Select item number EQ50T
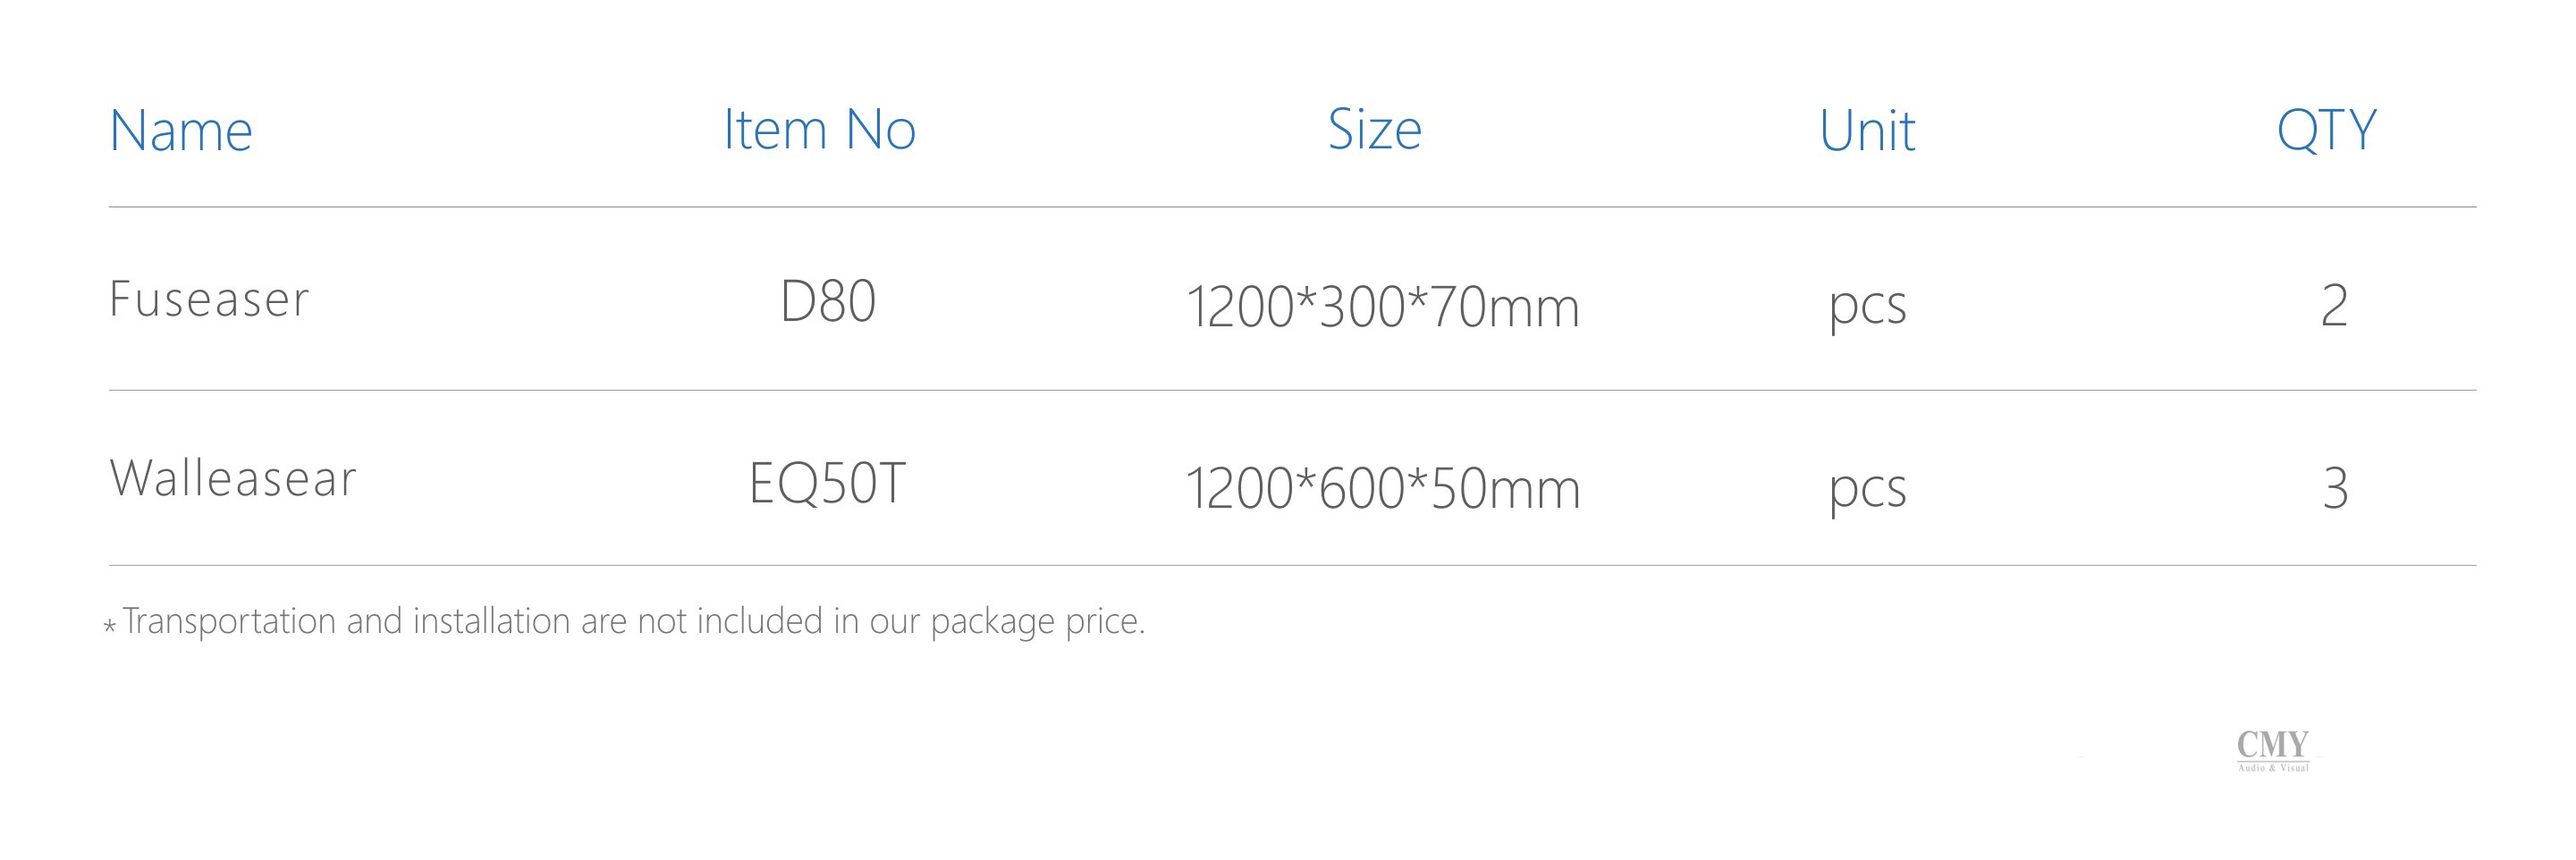The height and width of the screenshot is (860, 2576). pyautogui.click(x=827, y=484)
